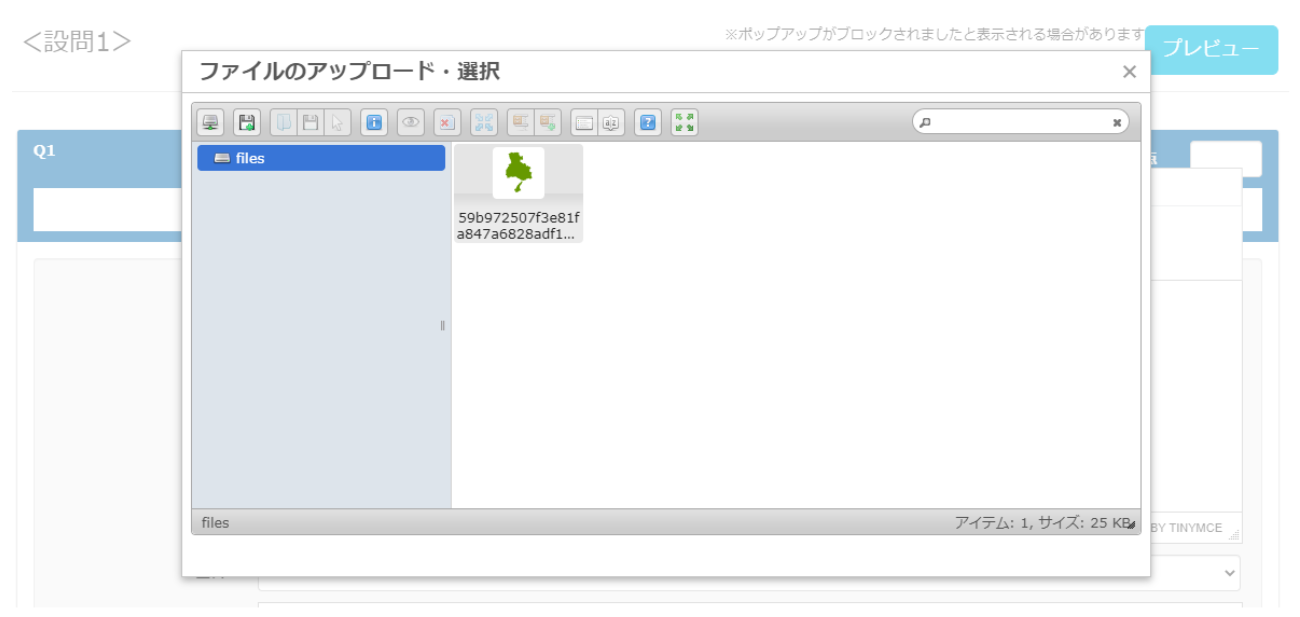
Task: Close the ファイルのアップロード・選択 dialog
Action: click(x=1129, y=72)
